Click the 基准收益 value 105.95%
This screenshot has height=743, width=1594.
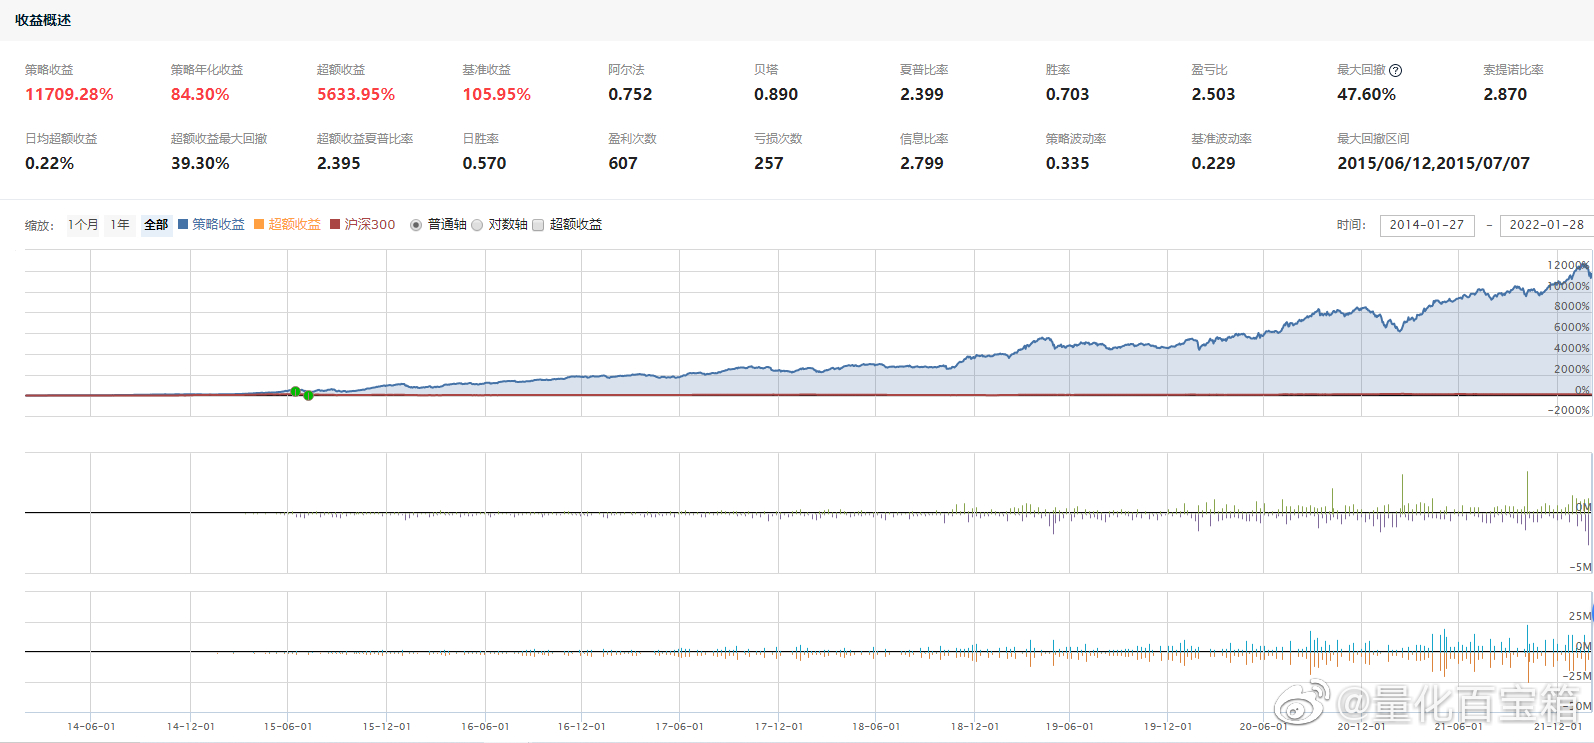tap(496, 95)
